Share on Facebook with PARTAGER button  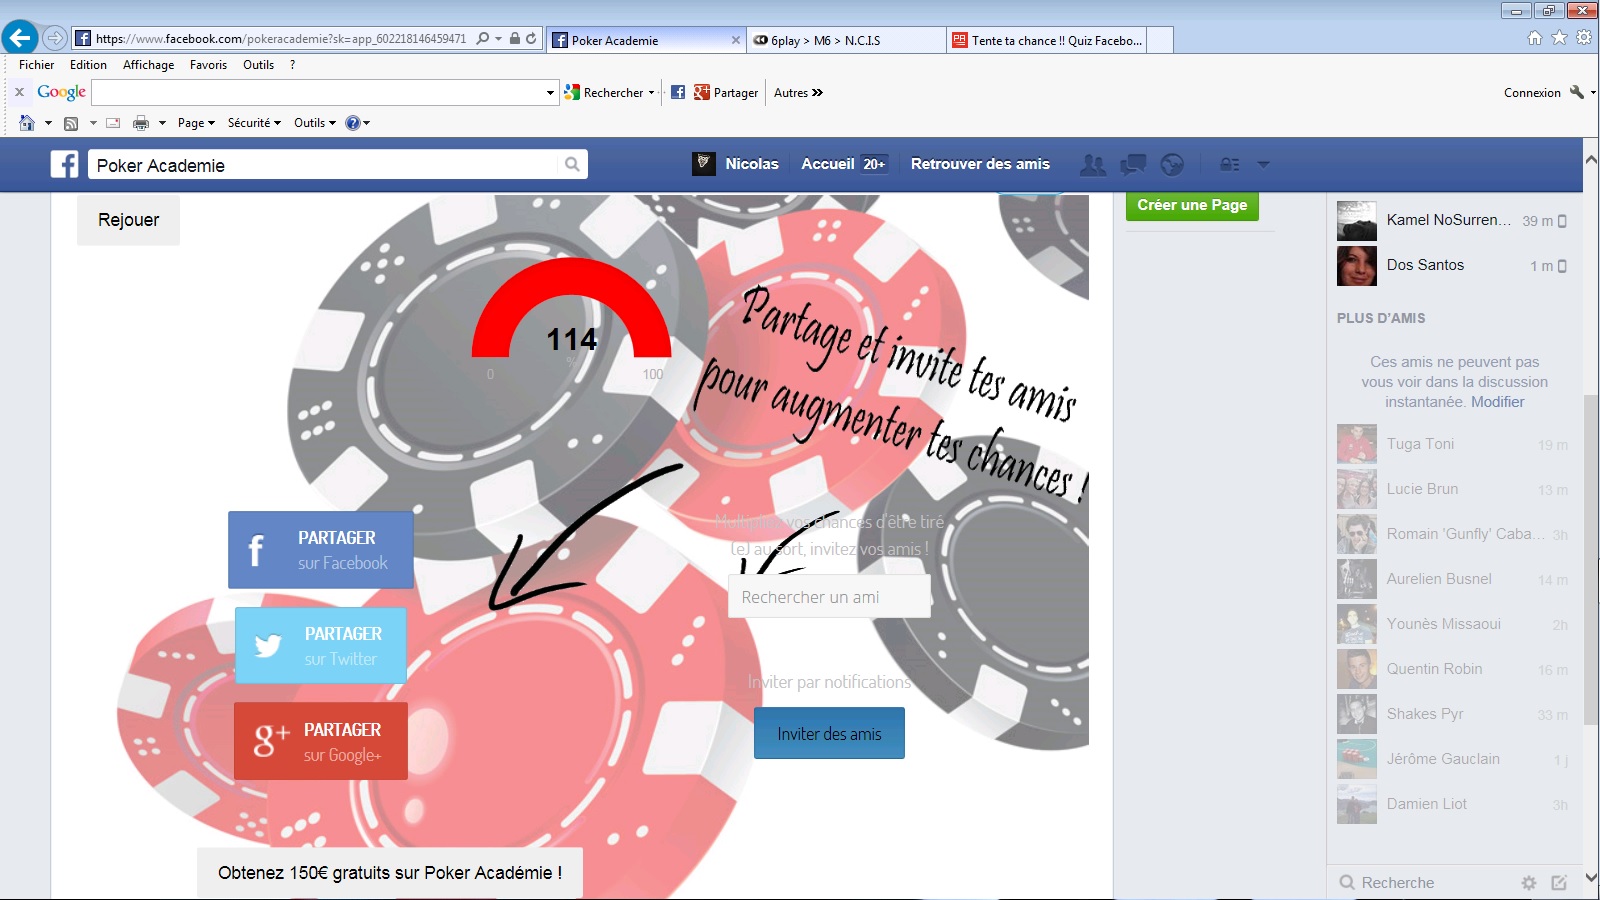(320, 550)
